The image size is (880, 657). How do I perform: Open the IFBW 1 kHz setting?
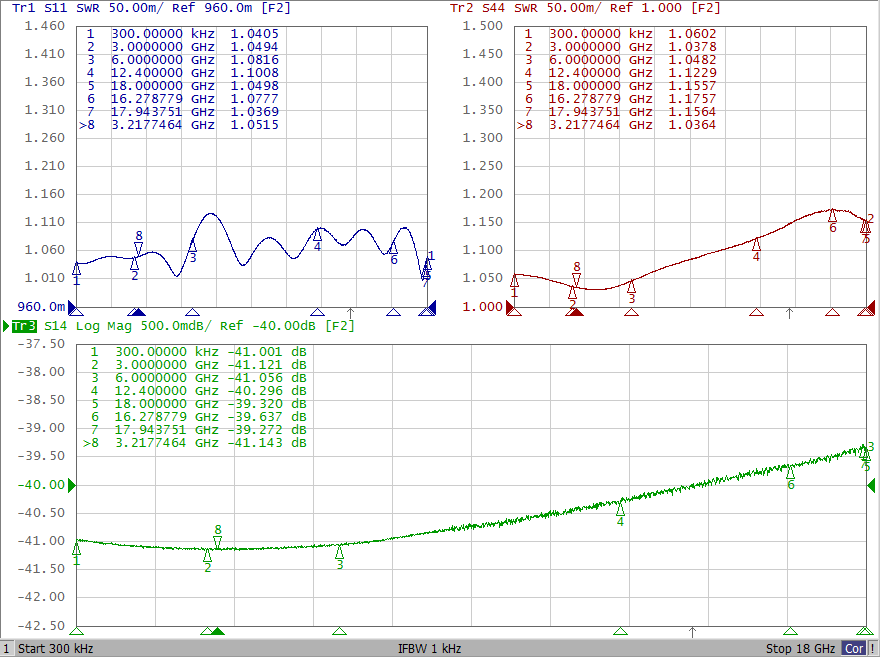click(429, 648)
